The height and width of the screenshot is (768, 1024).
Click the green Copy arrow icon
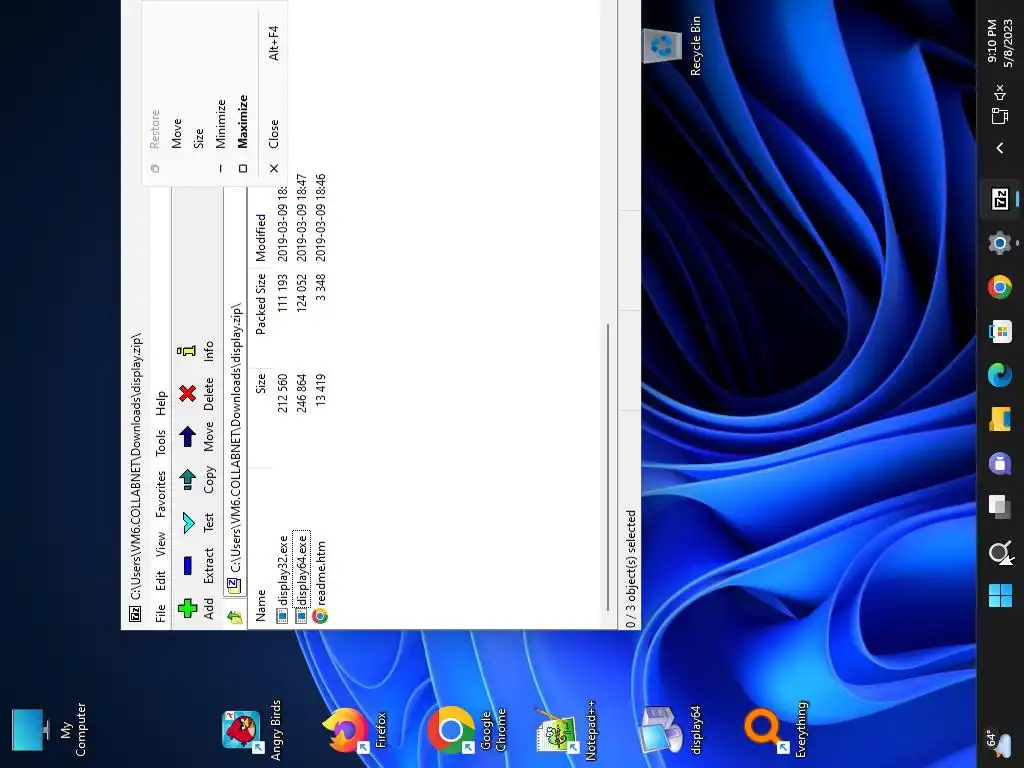tap(187, 479)
